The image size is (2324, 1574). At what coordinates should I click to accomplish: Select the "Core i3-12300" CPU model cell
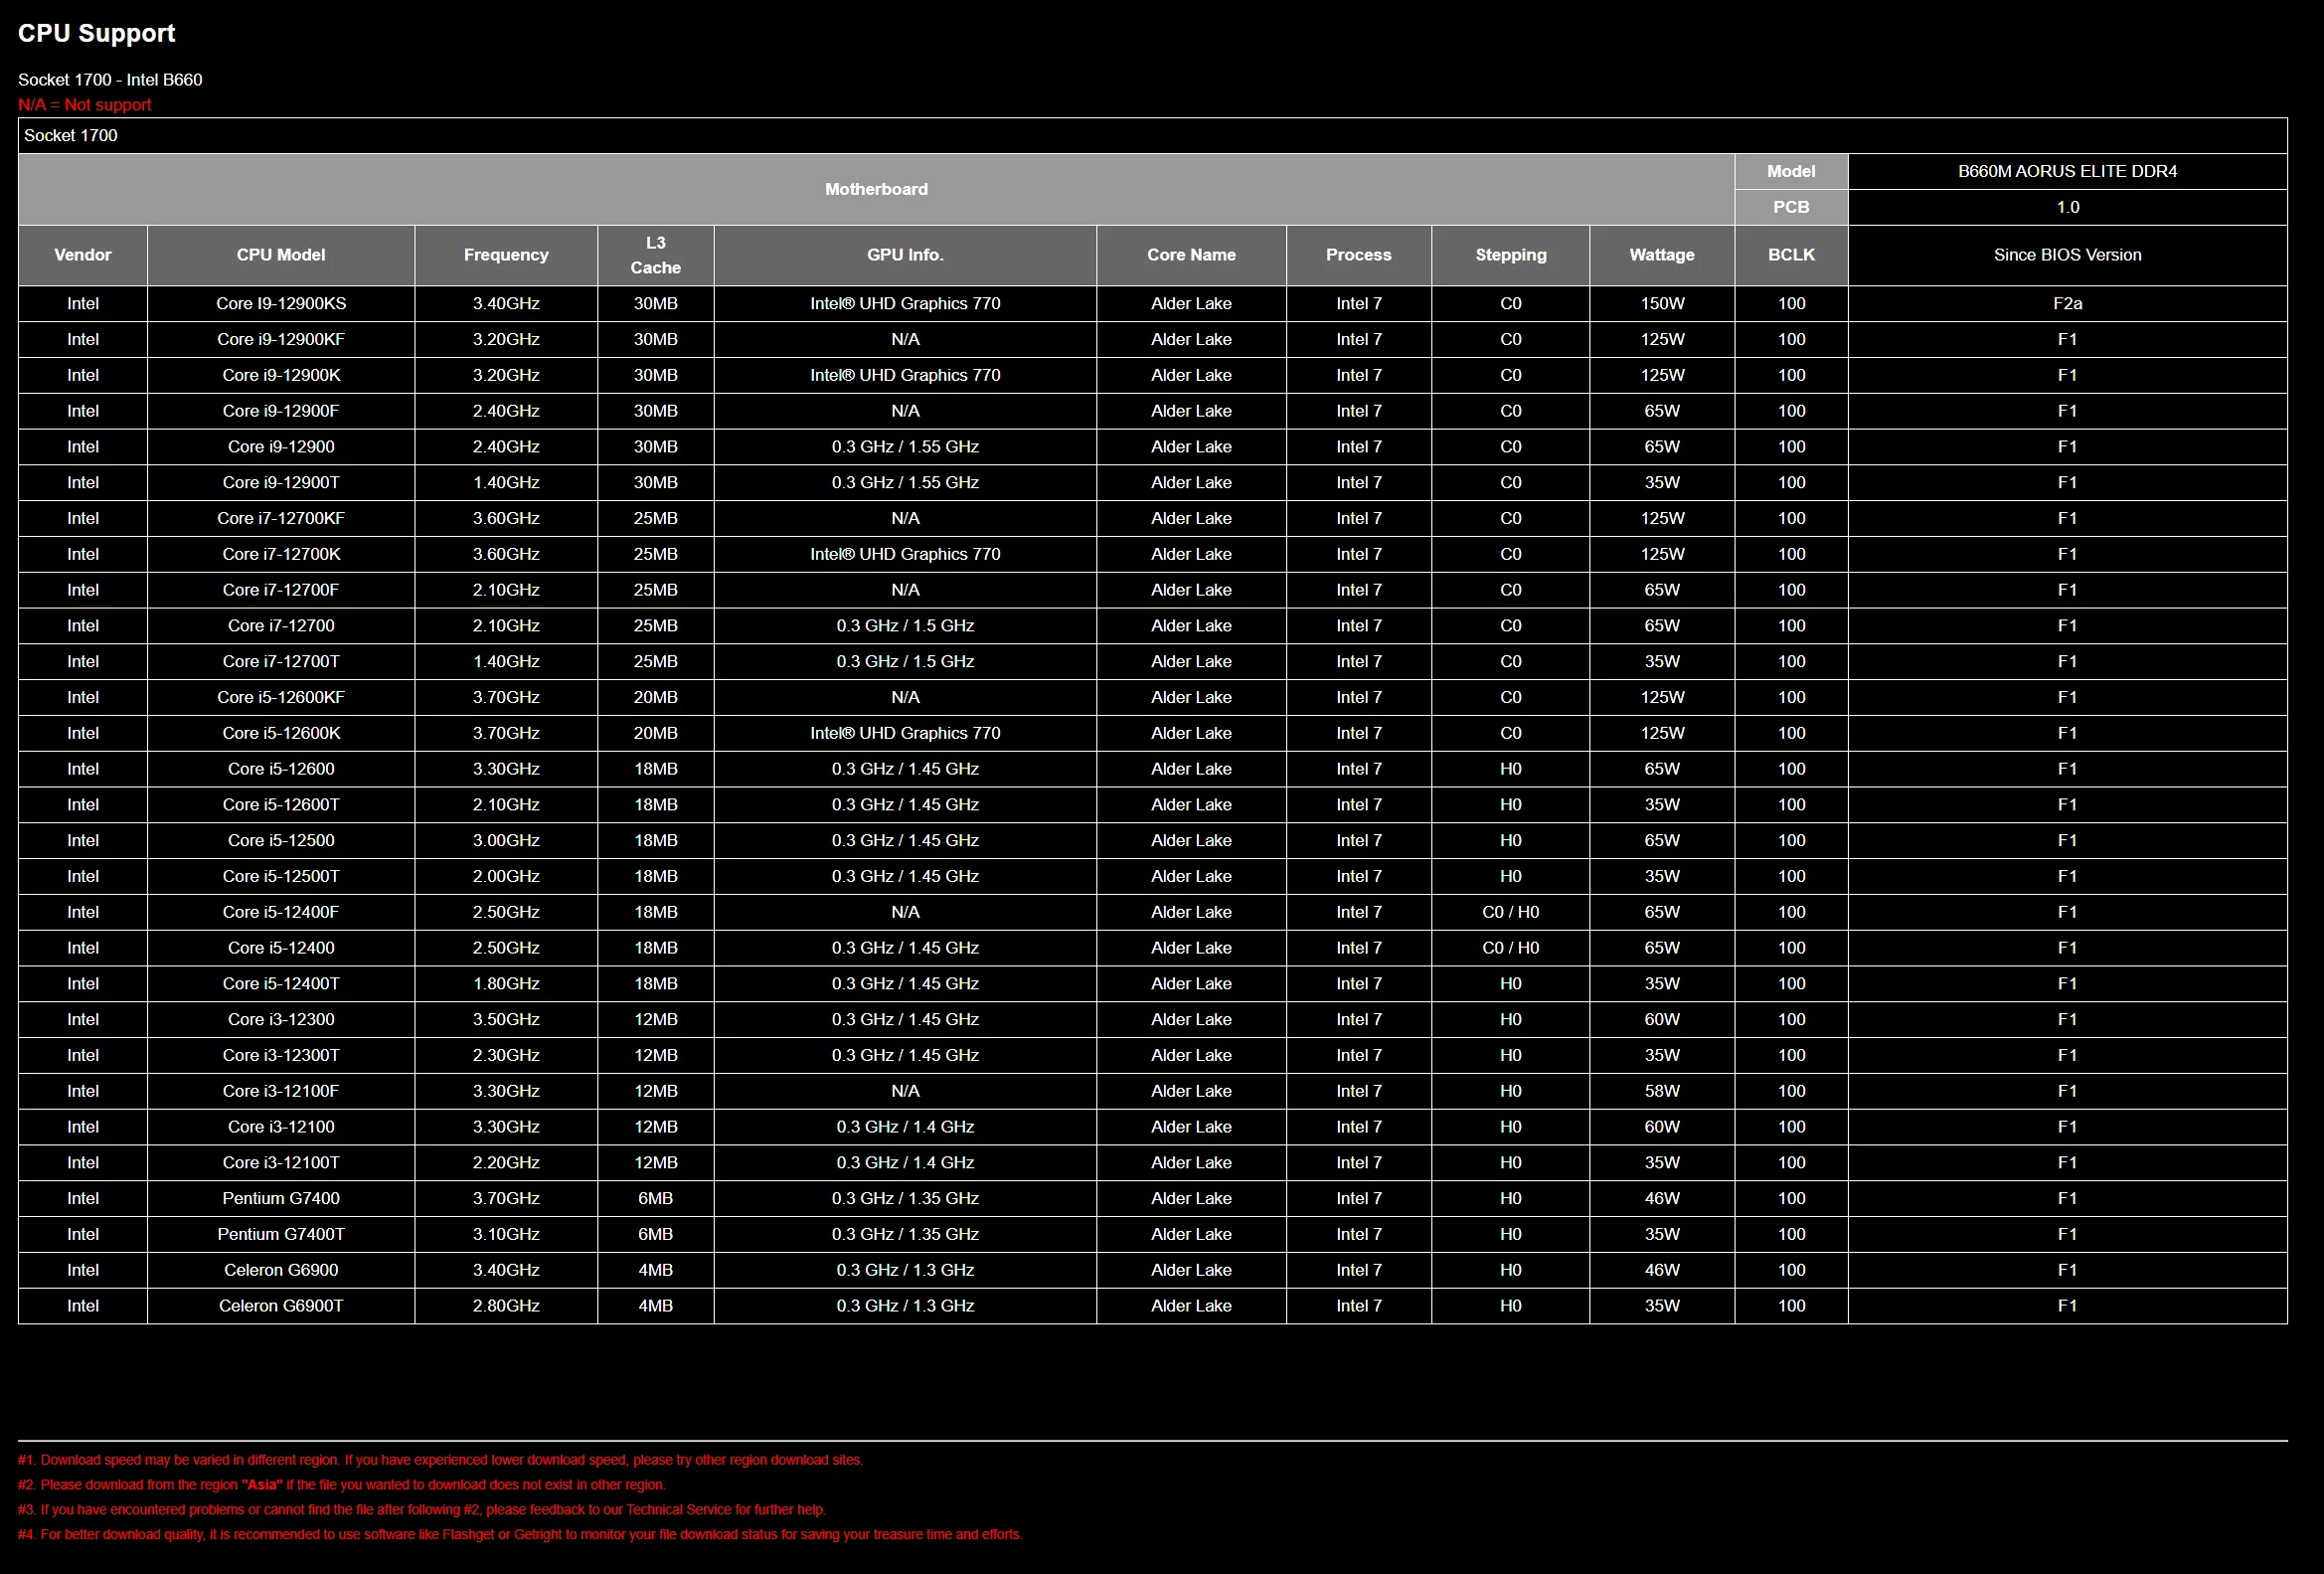point(281,1019)
